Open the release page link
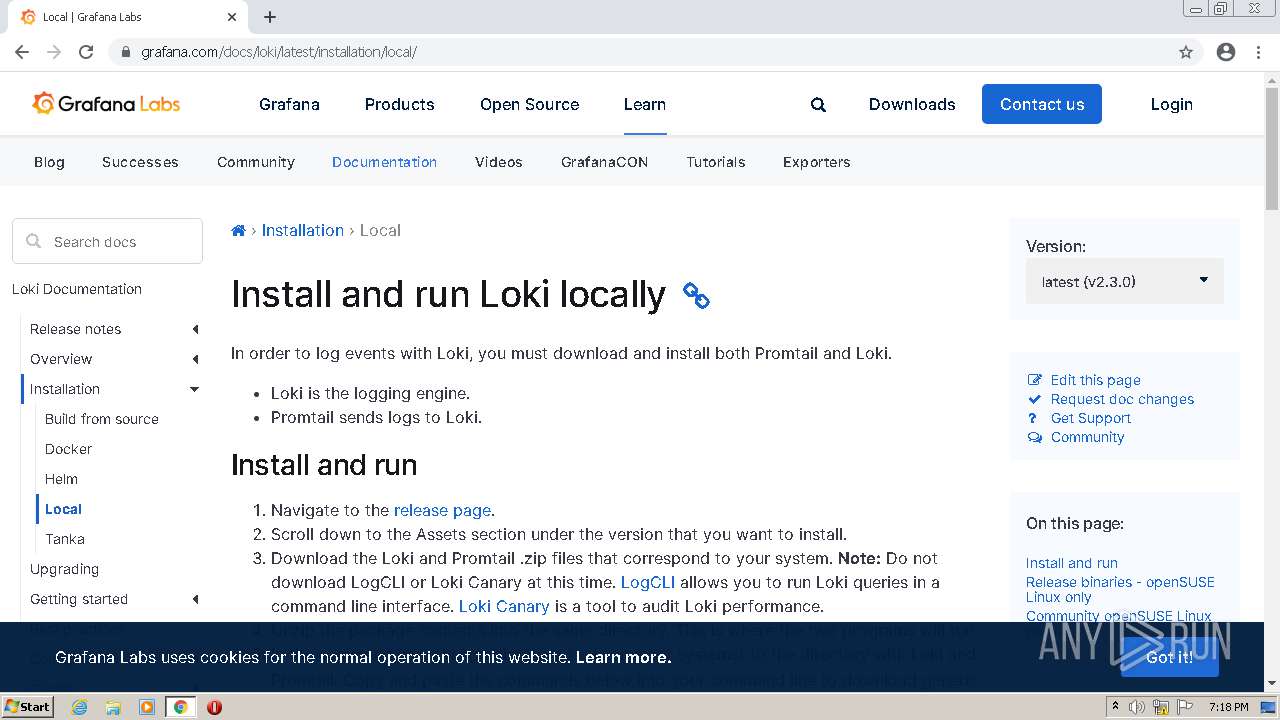The image size is (1280, 720). coord(442,510)
